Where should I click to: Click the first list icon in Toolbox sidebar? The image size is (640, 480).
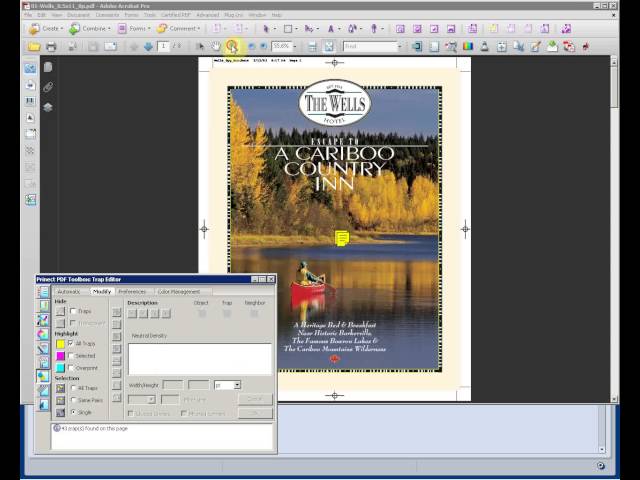pyautogui.click(x=43, y=292)
